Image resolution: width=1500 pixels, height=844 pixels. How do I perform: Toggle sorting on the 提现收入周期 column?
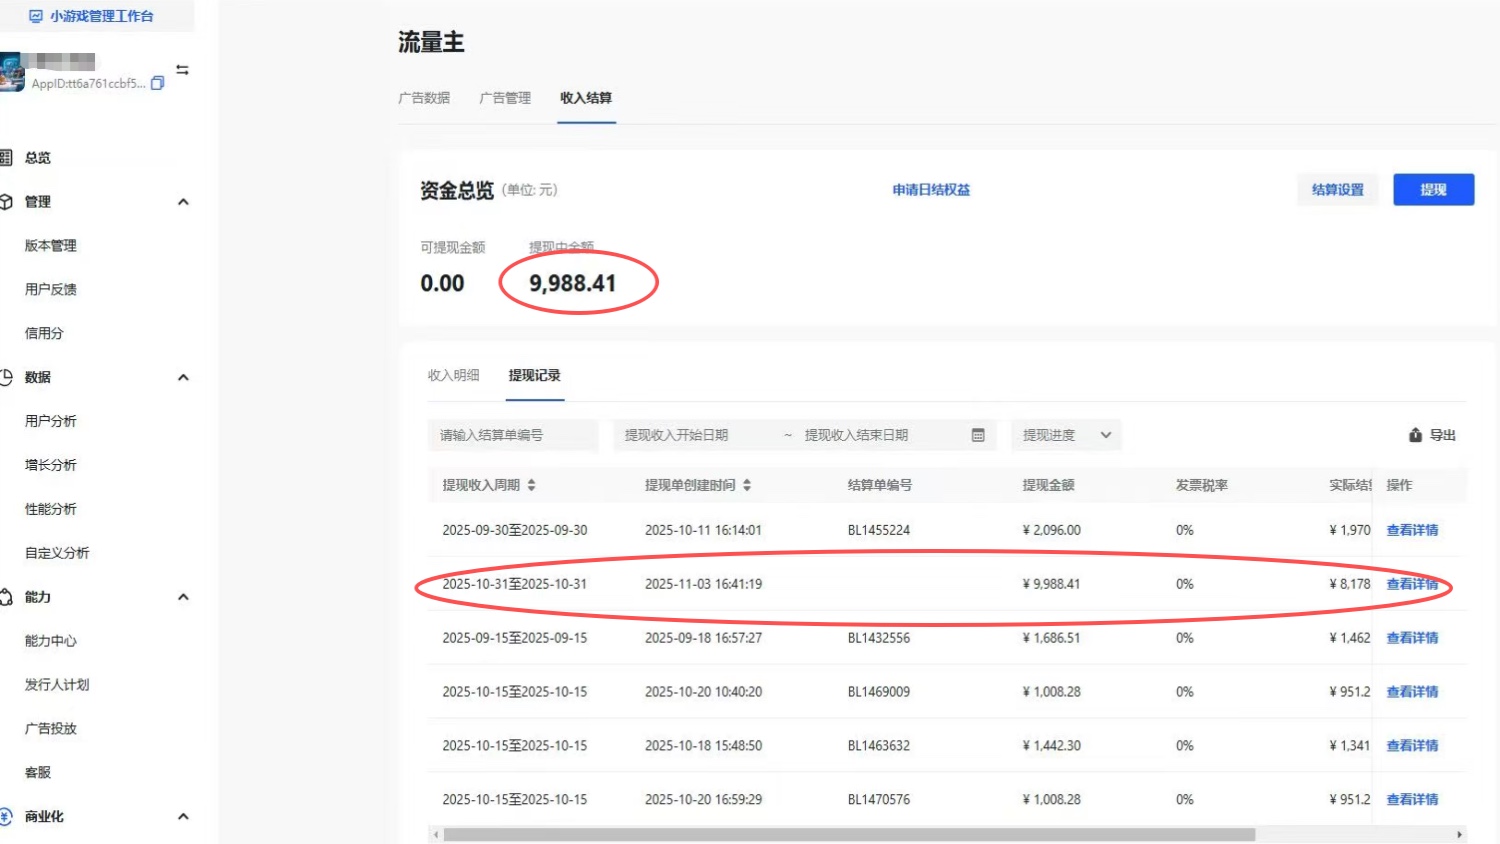pyautogui.click(x=533, y=485)
